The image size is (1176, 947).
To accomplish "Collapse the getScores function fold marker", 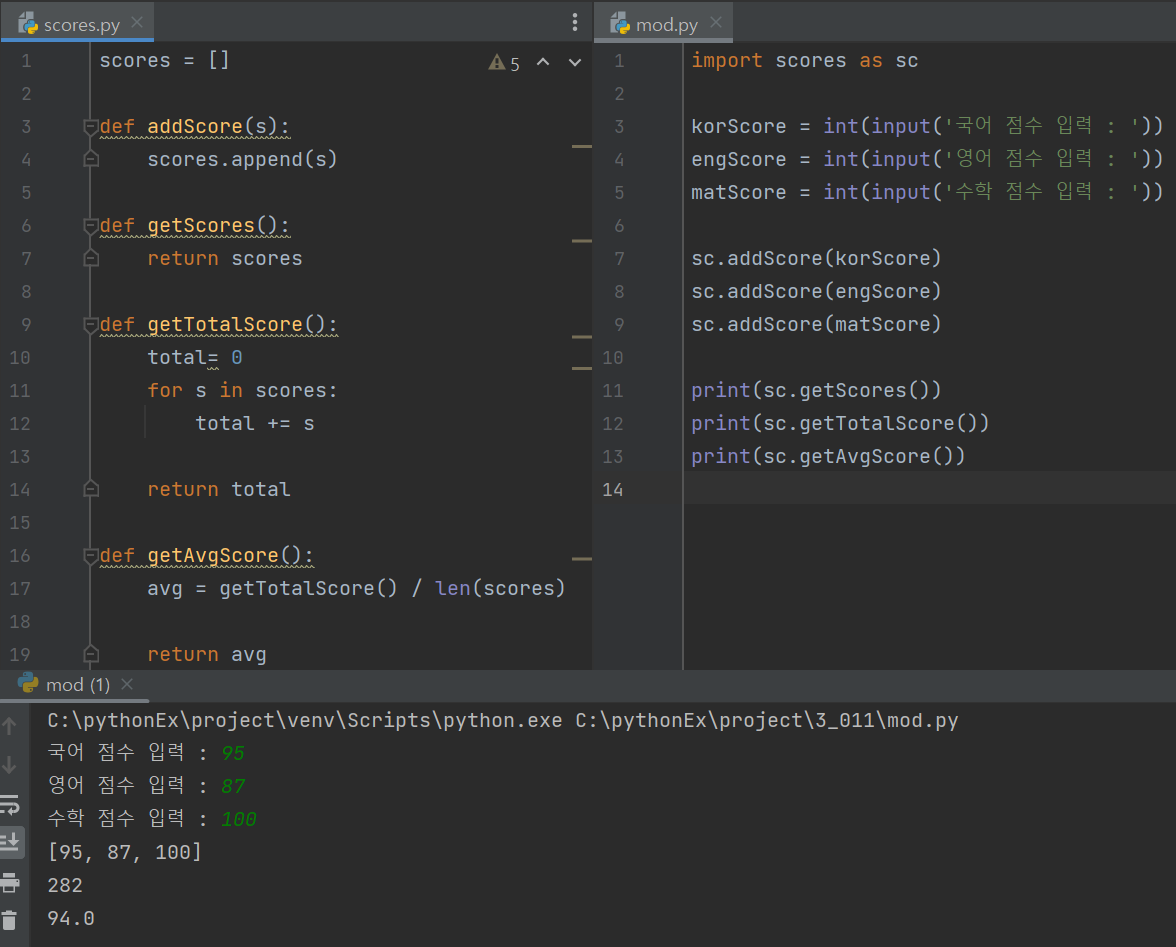I will [x=91, y=225].
